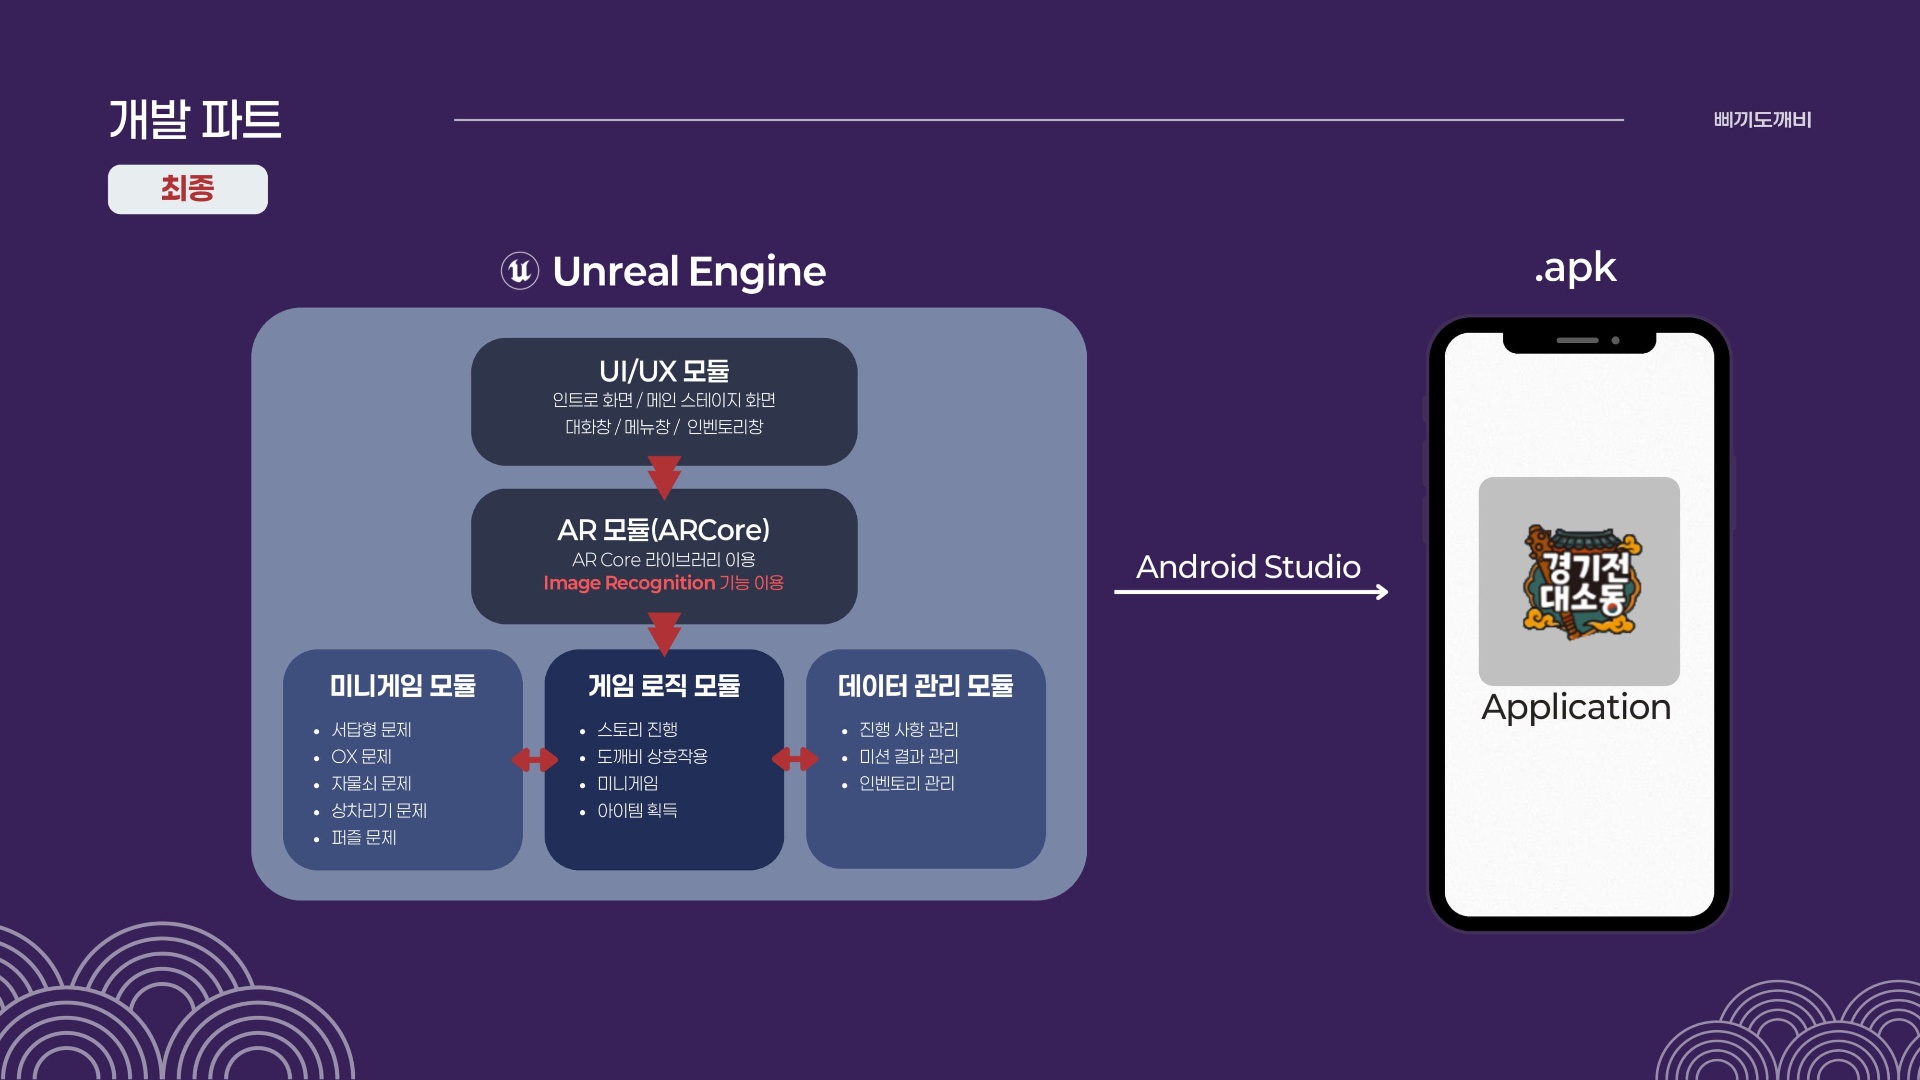Click double arrow between minigame and game logic
The width and height of the screenshot is (1920, 1080).
click(534, 760)
